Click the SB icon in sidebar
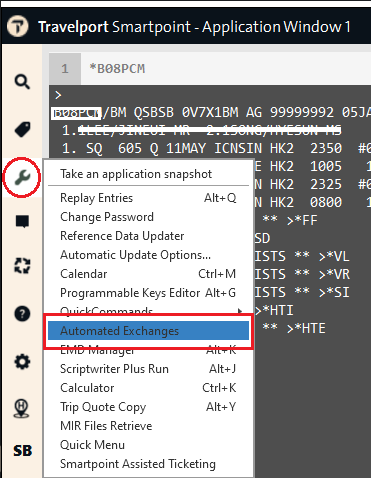This screenshot has width=371, height=478. (x=22, y=451)
